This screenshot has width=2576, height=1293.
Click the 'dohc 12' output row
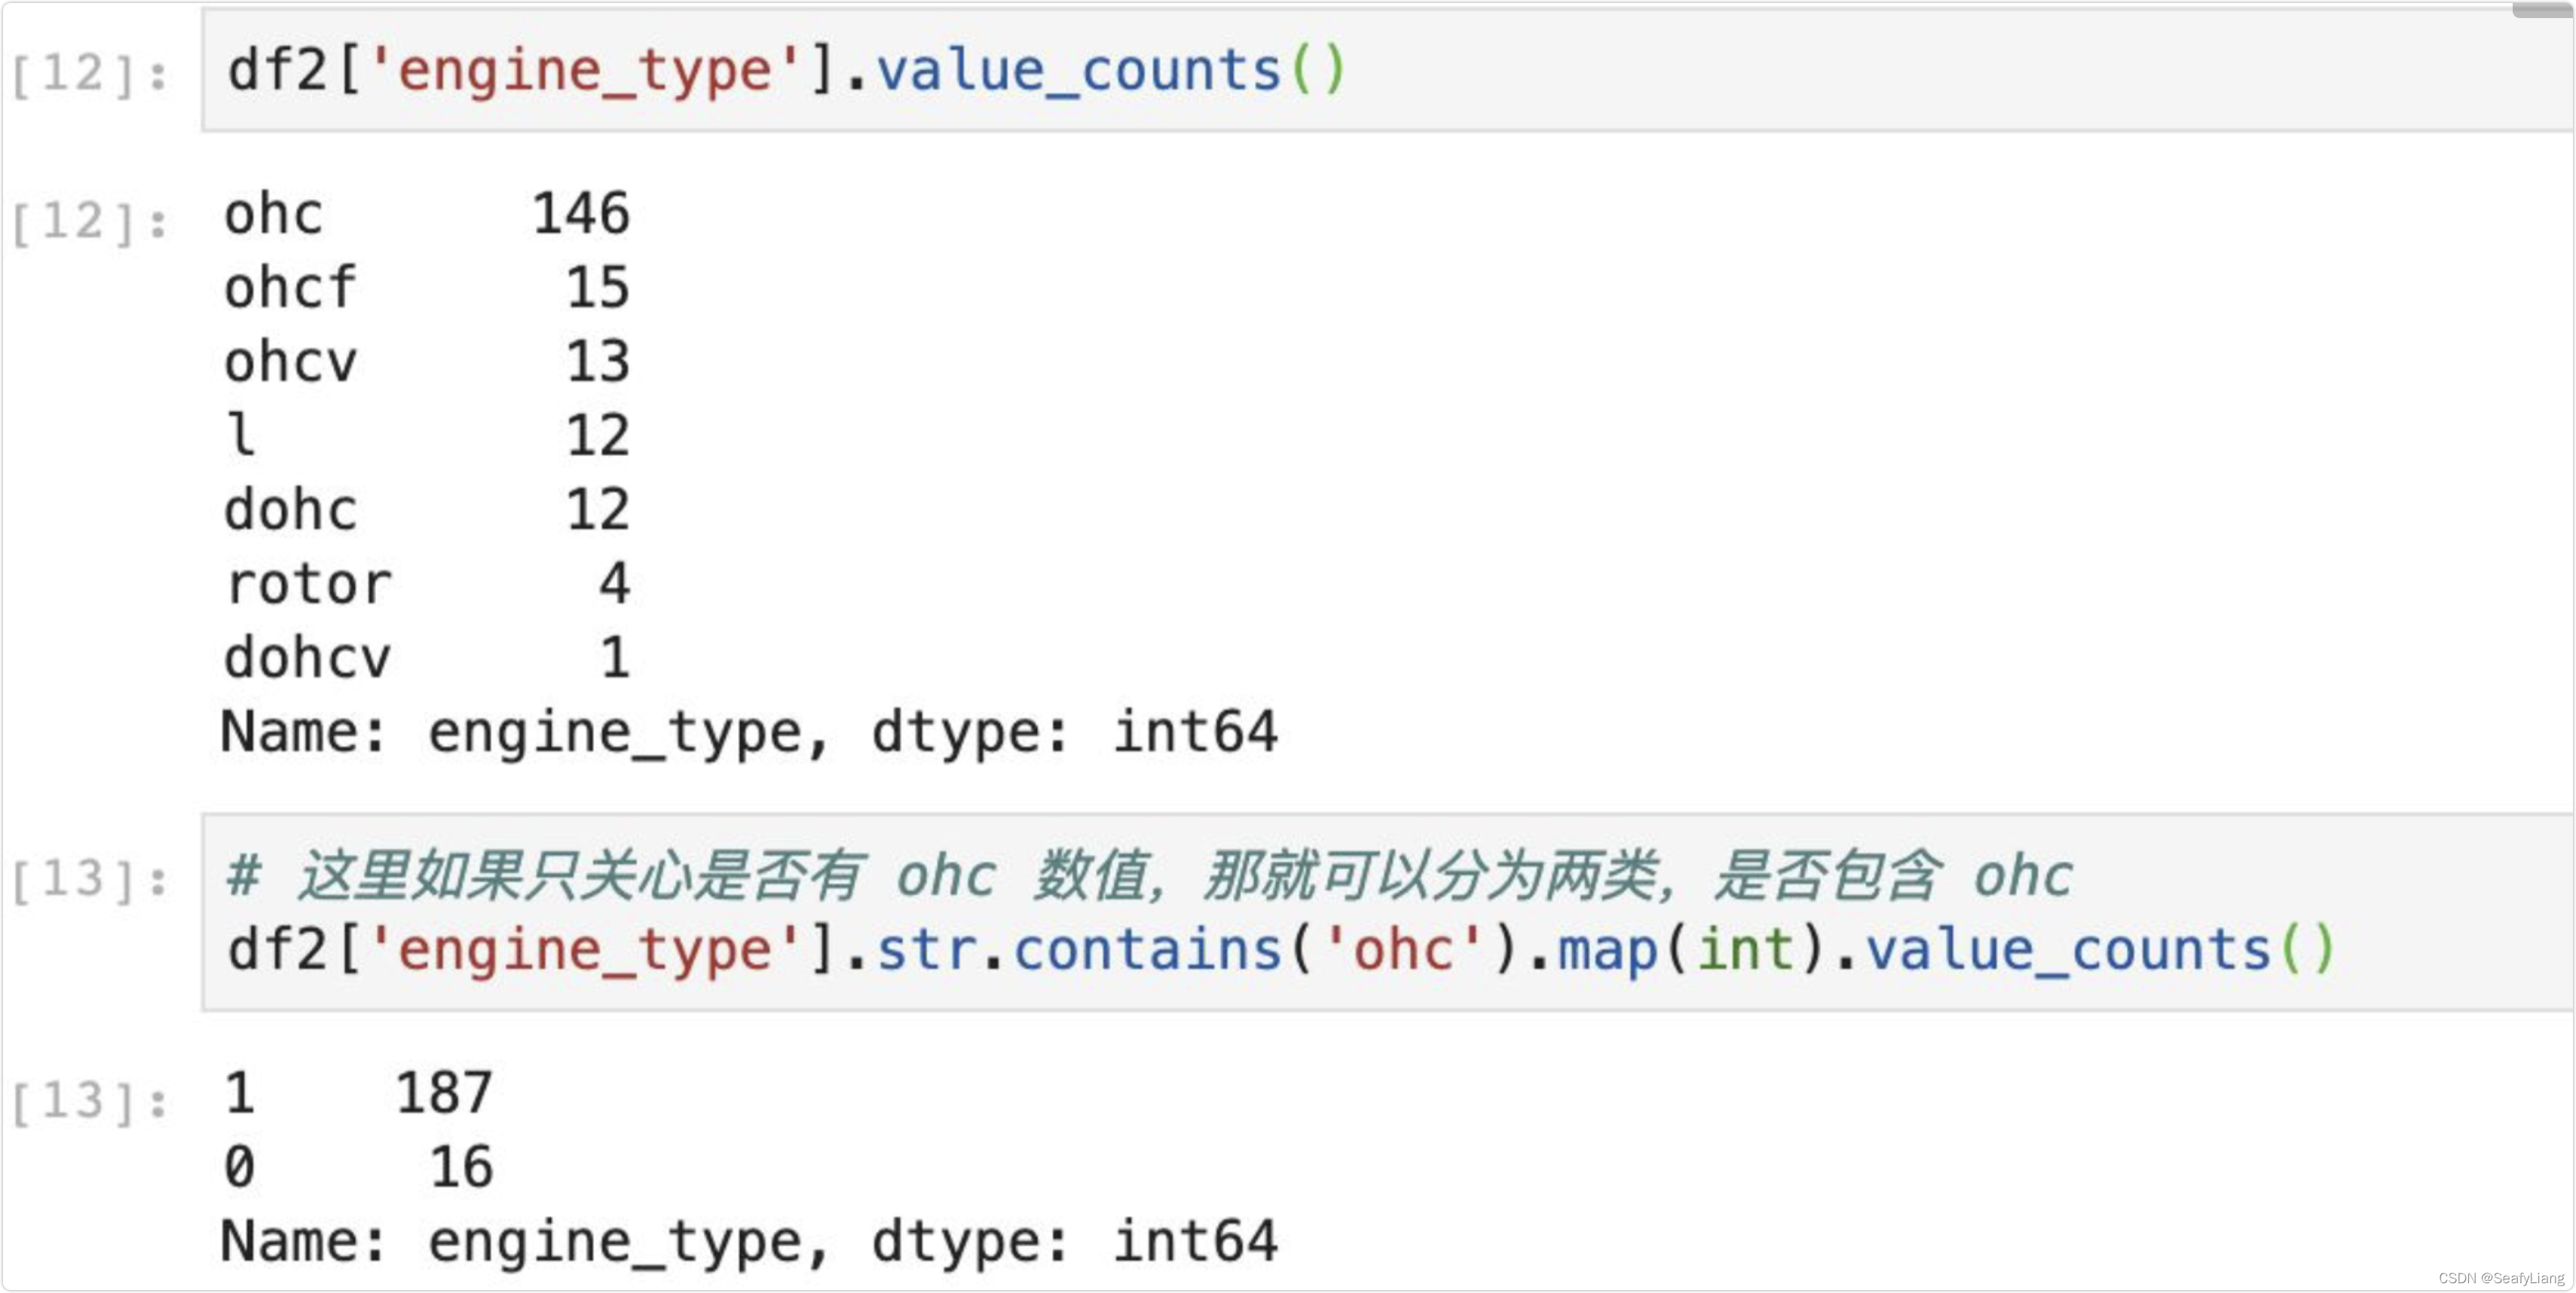pyautogui.click(x=427, y=510)
